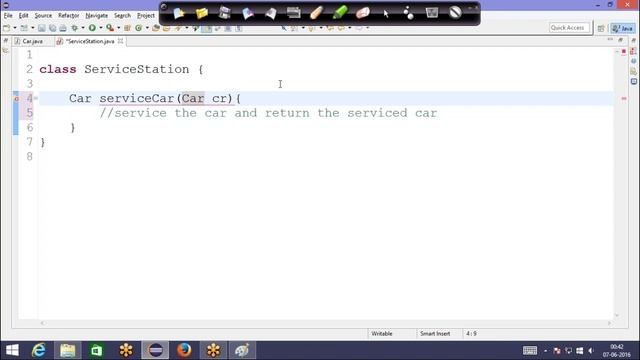Click the green Run button icon
The width and height of the screenshot is (640, 360).
(92, 28)
